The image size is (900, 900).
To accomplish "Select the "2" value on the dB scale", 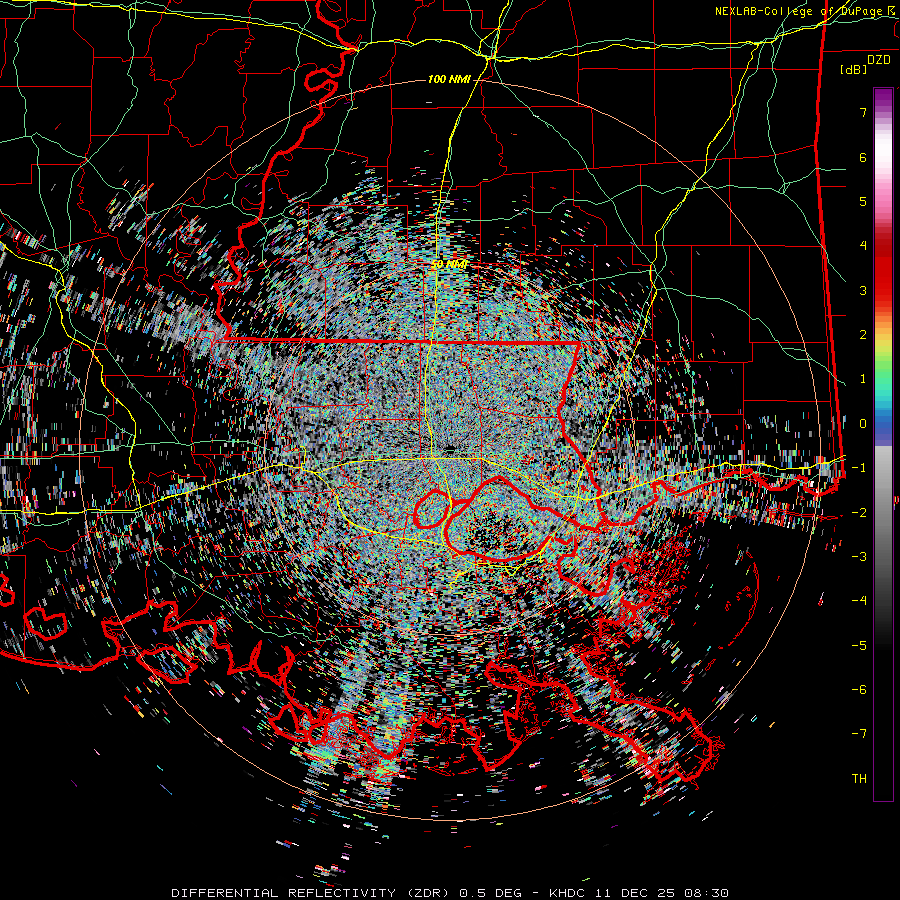I will point(863,335).
